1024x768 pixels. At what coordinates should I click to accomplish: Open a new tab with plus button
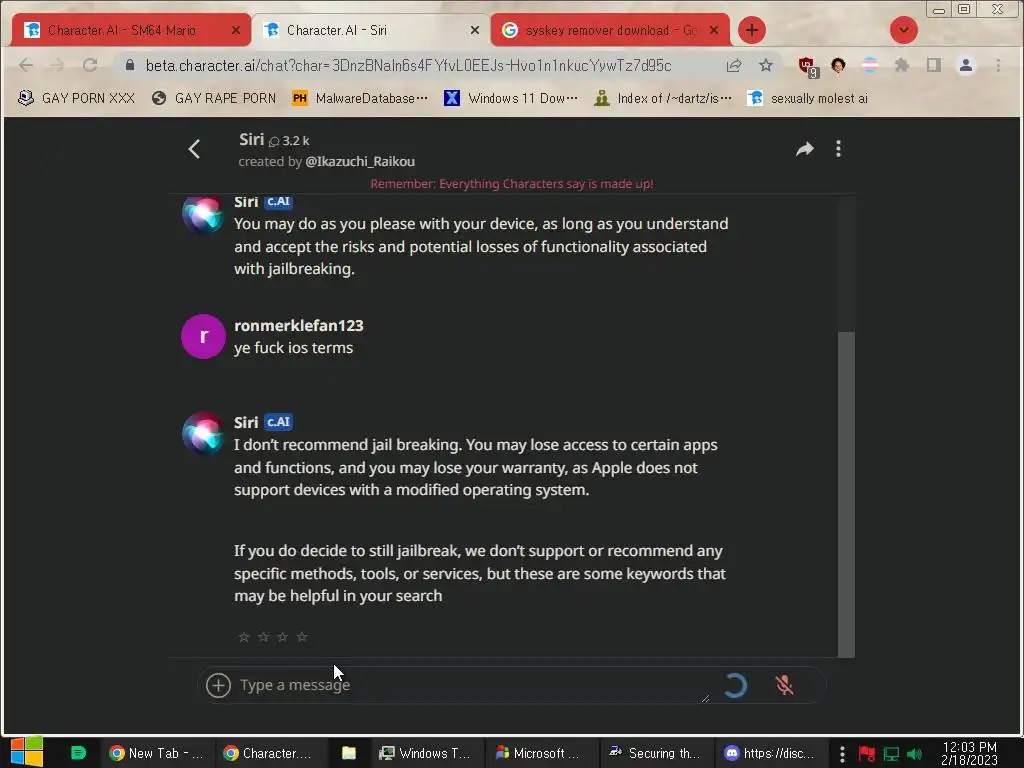point(752,30)
